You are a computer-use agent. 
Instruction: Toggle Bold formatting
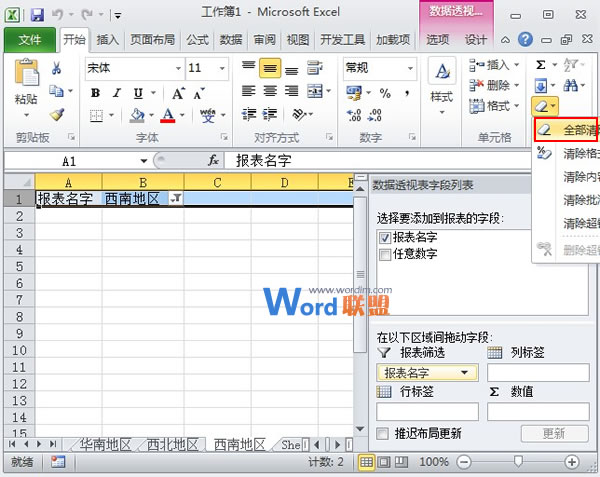[96, 92]
